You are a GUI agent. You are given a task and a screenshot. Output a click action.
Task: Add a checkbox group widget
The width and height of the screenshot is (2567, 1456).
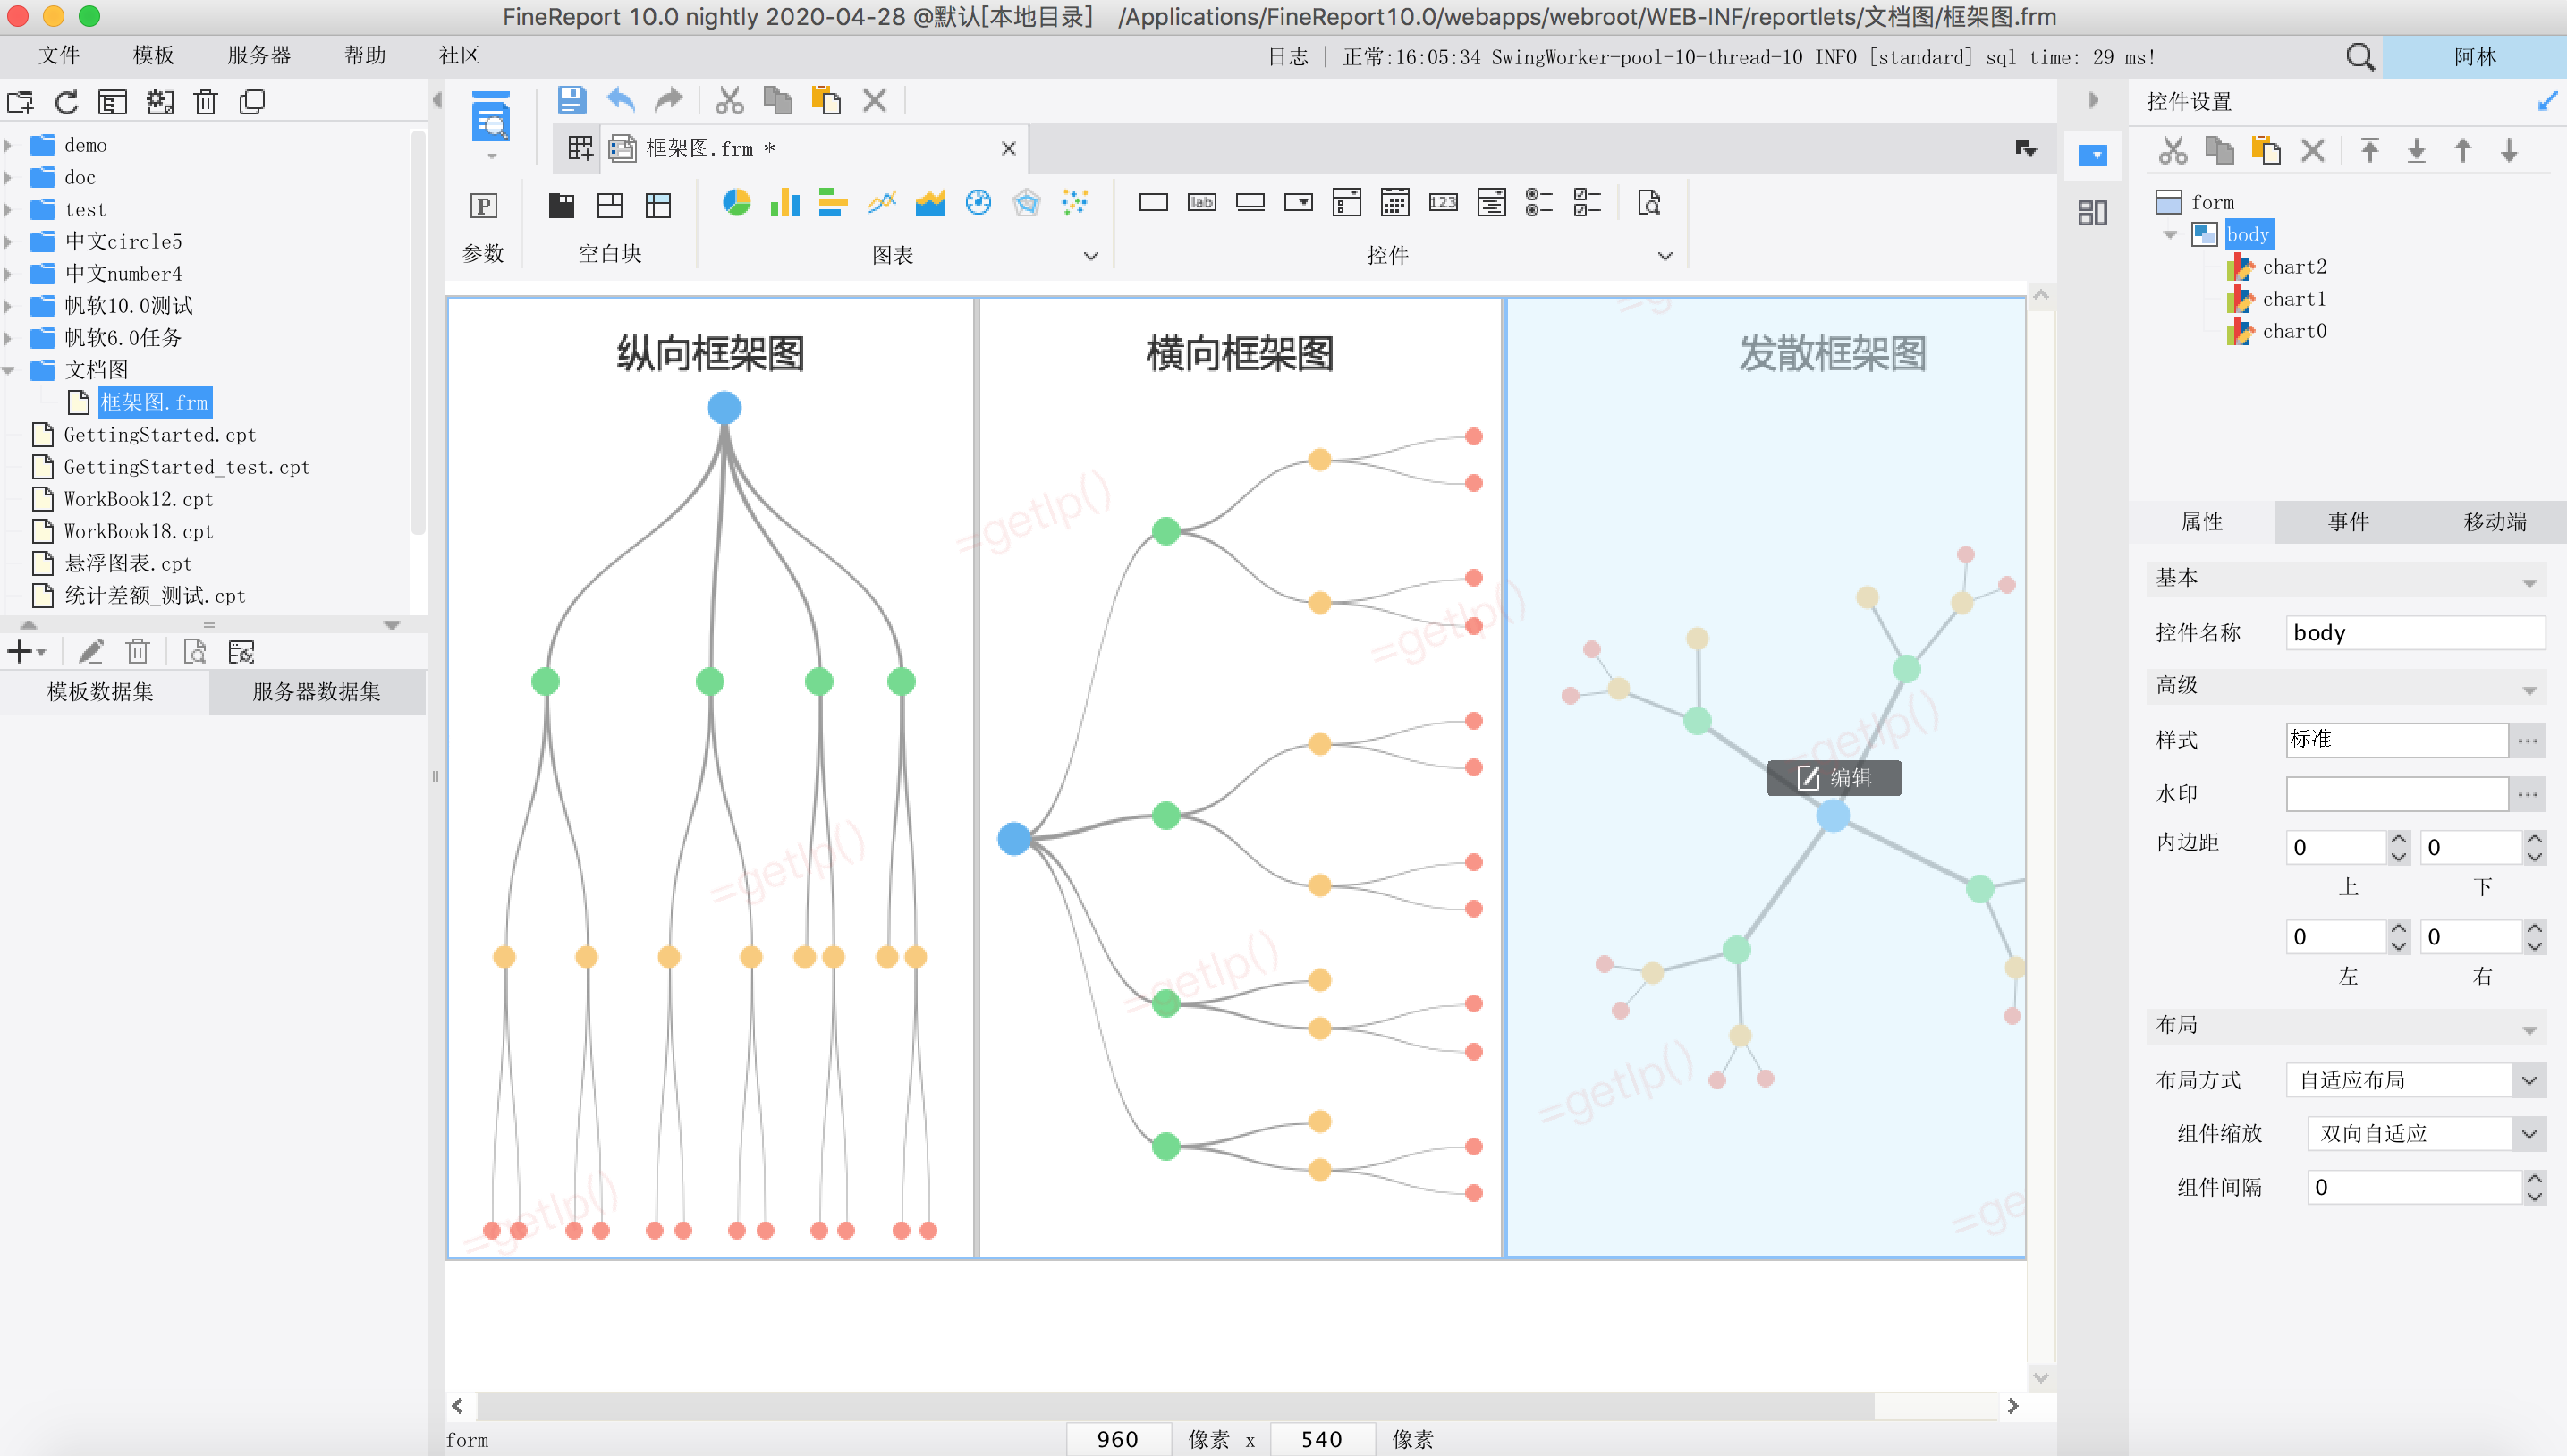click(1587, 203)
